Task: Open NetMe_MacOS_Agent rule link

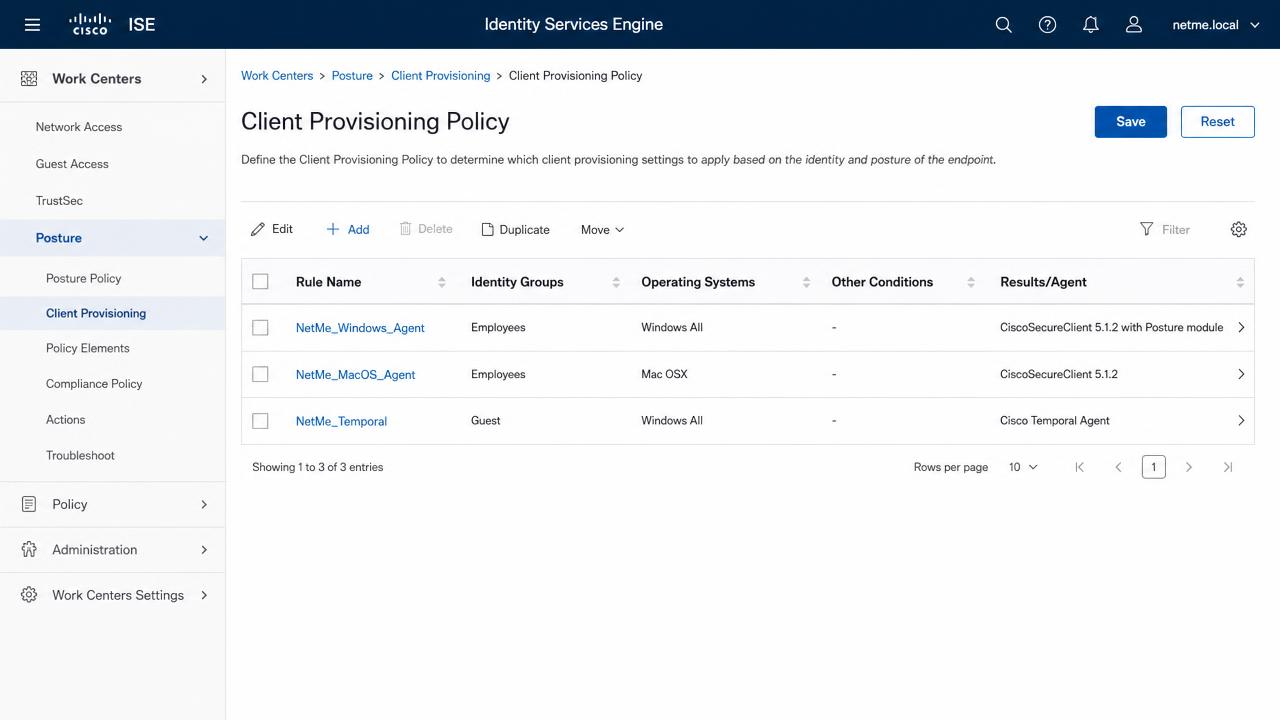Action: (x=355, y=375)
